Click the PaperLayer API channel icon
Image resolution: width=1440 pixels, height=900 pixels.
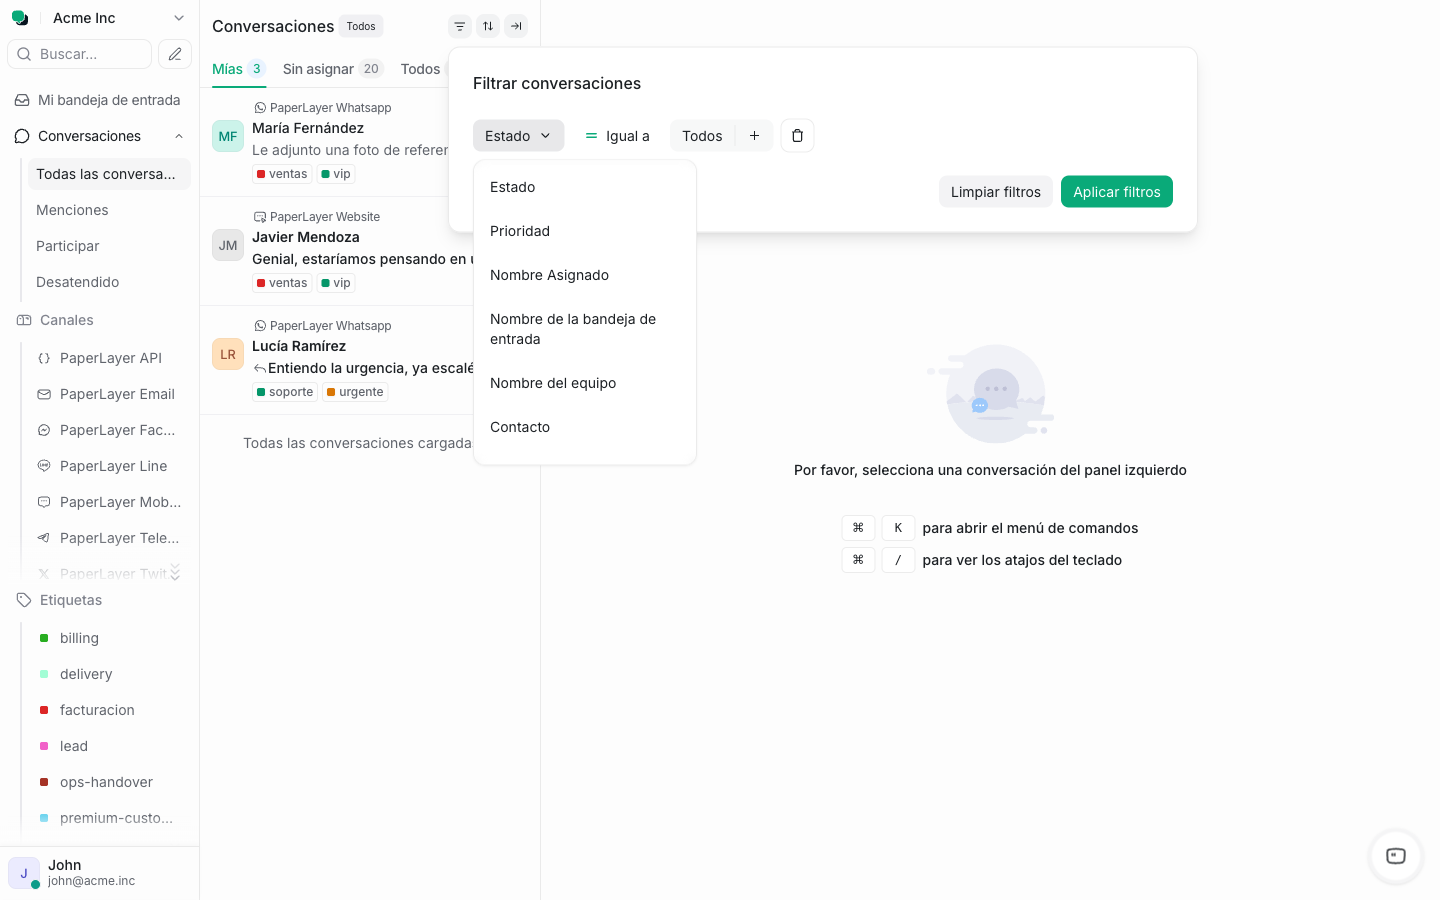point(44,358)
